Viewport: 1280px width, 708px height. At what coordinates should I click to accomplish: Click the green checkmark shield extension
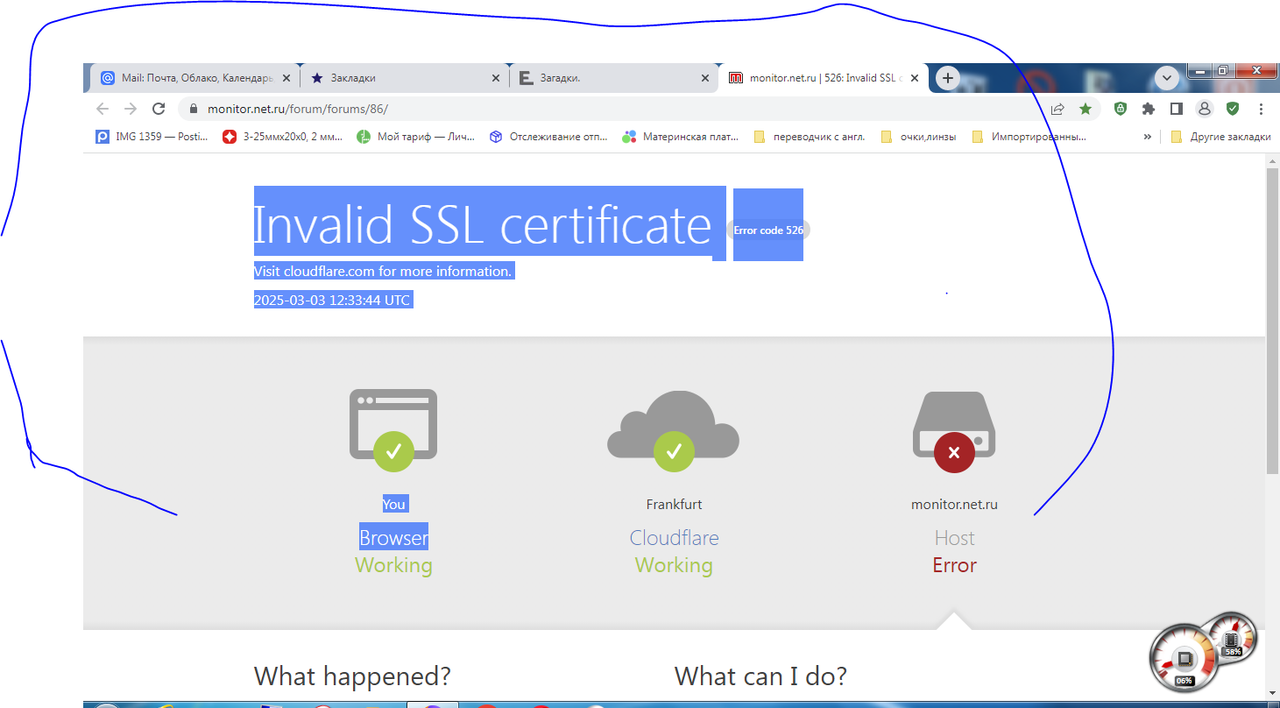1233,108
